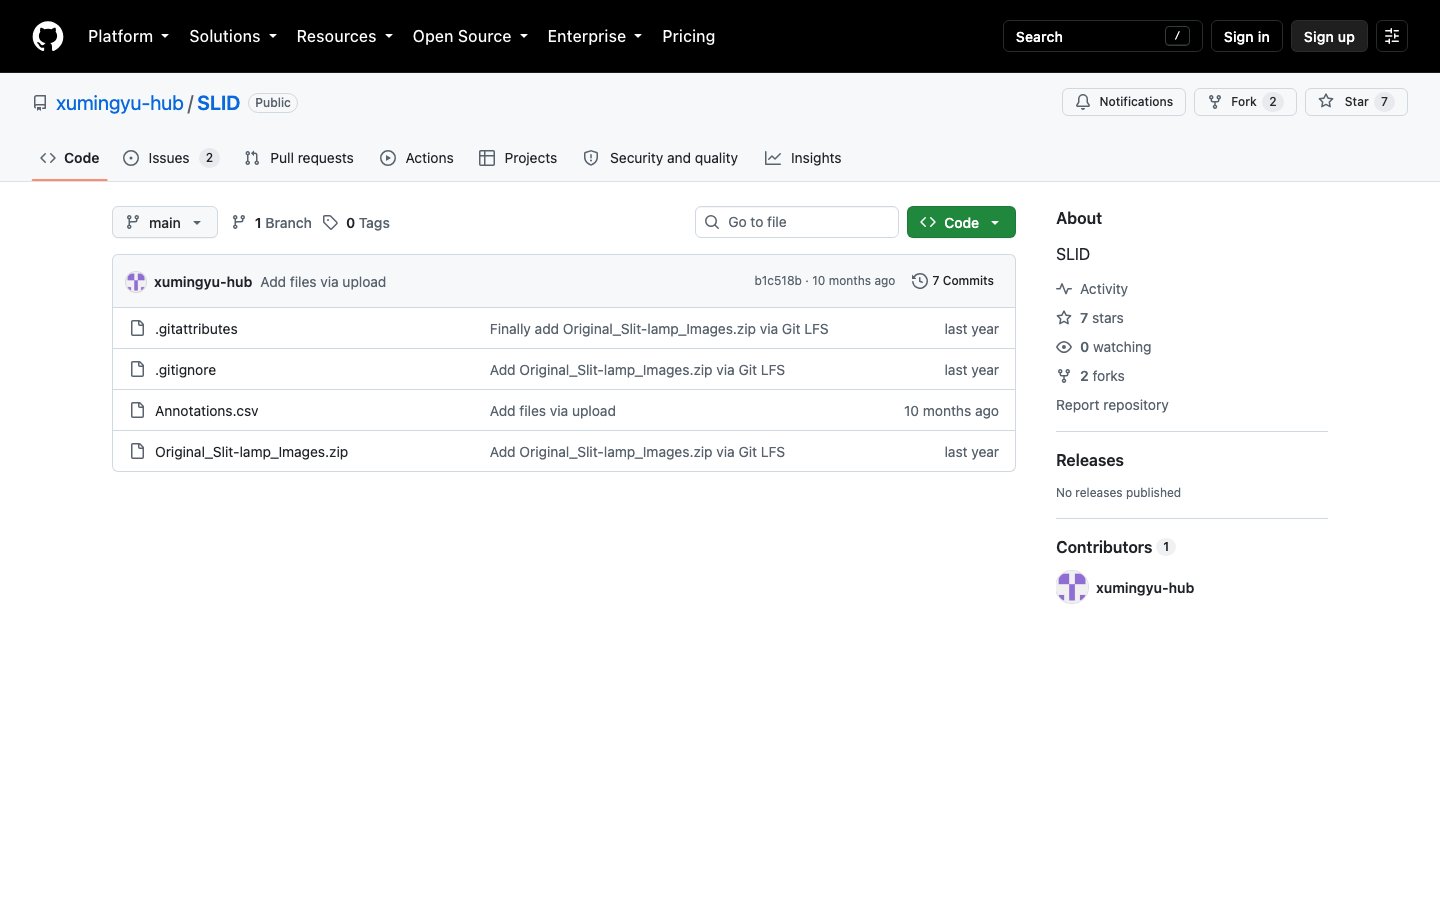The image size is (1440, 900).
Task: Click the file icon next to .gitattributes
Action: click(138, 328)
